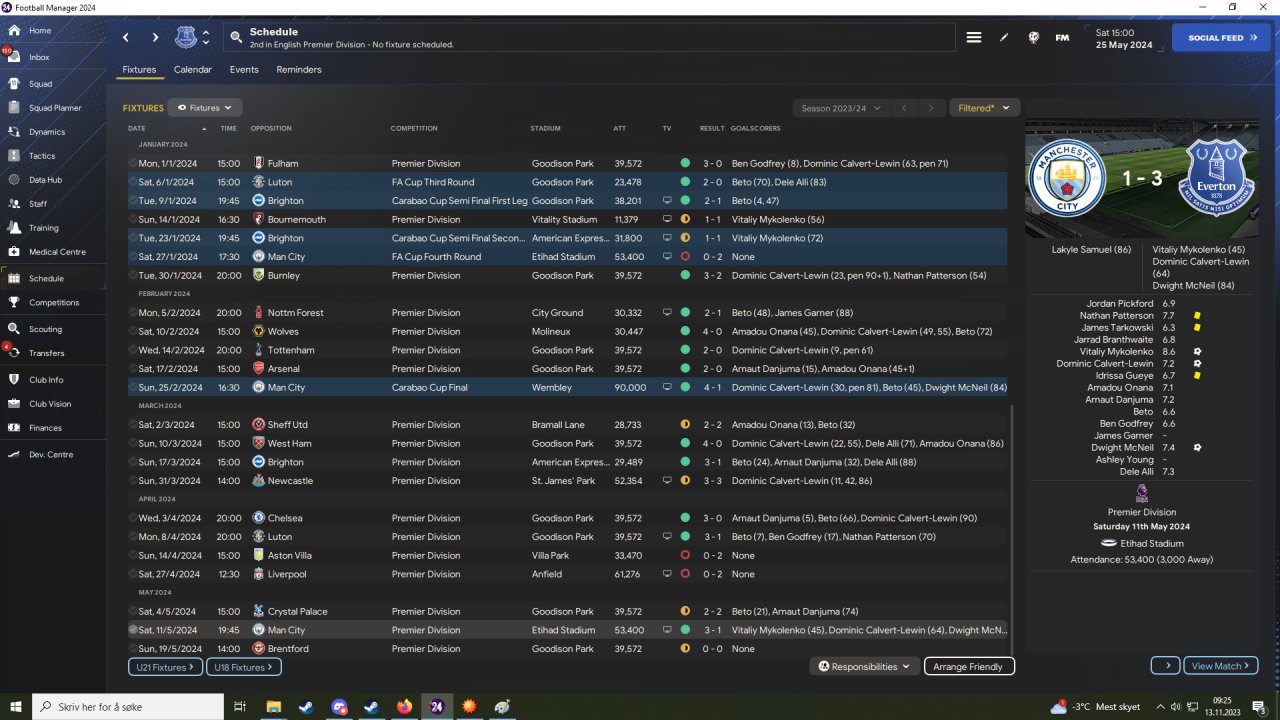
Task: Open the Filtered* filter dropdown
Action: (x=984, y=108)
